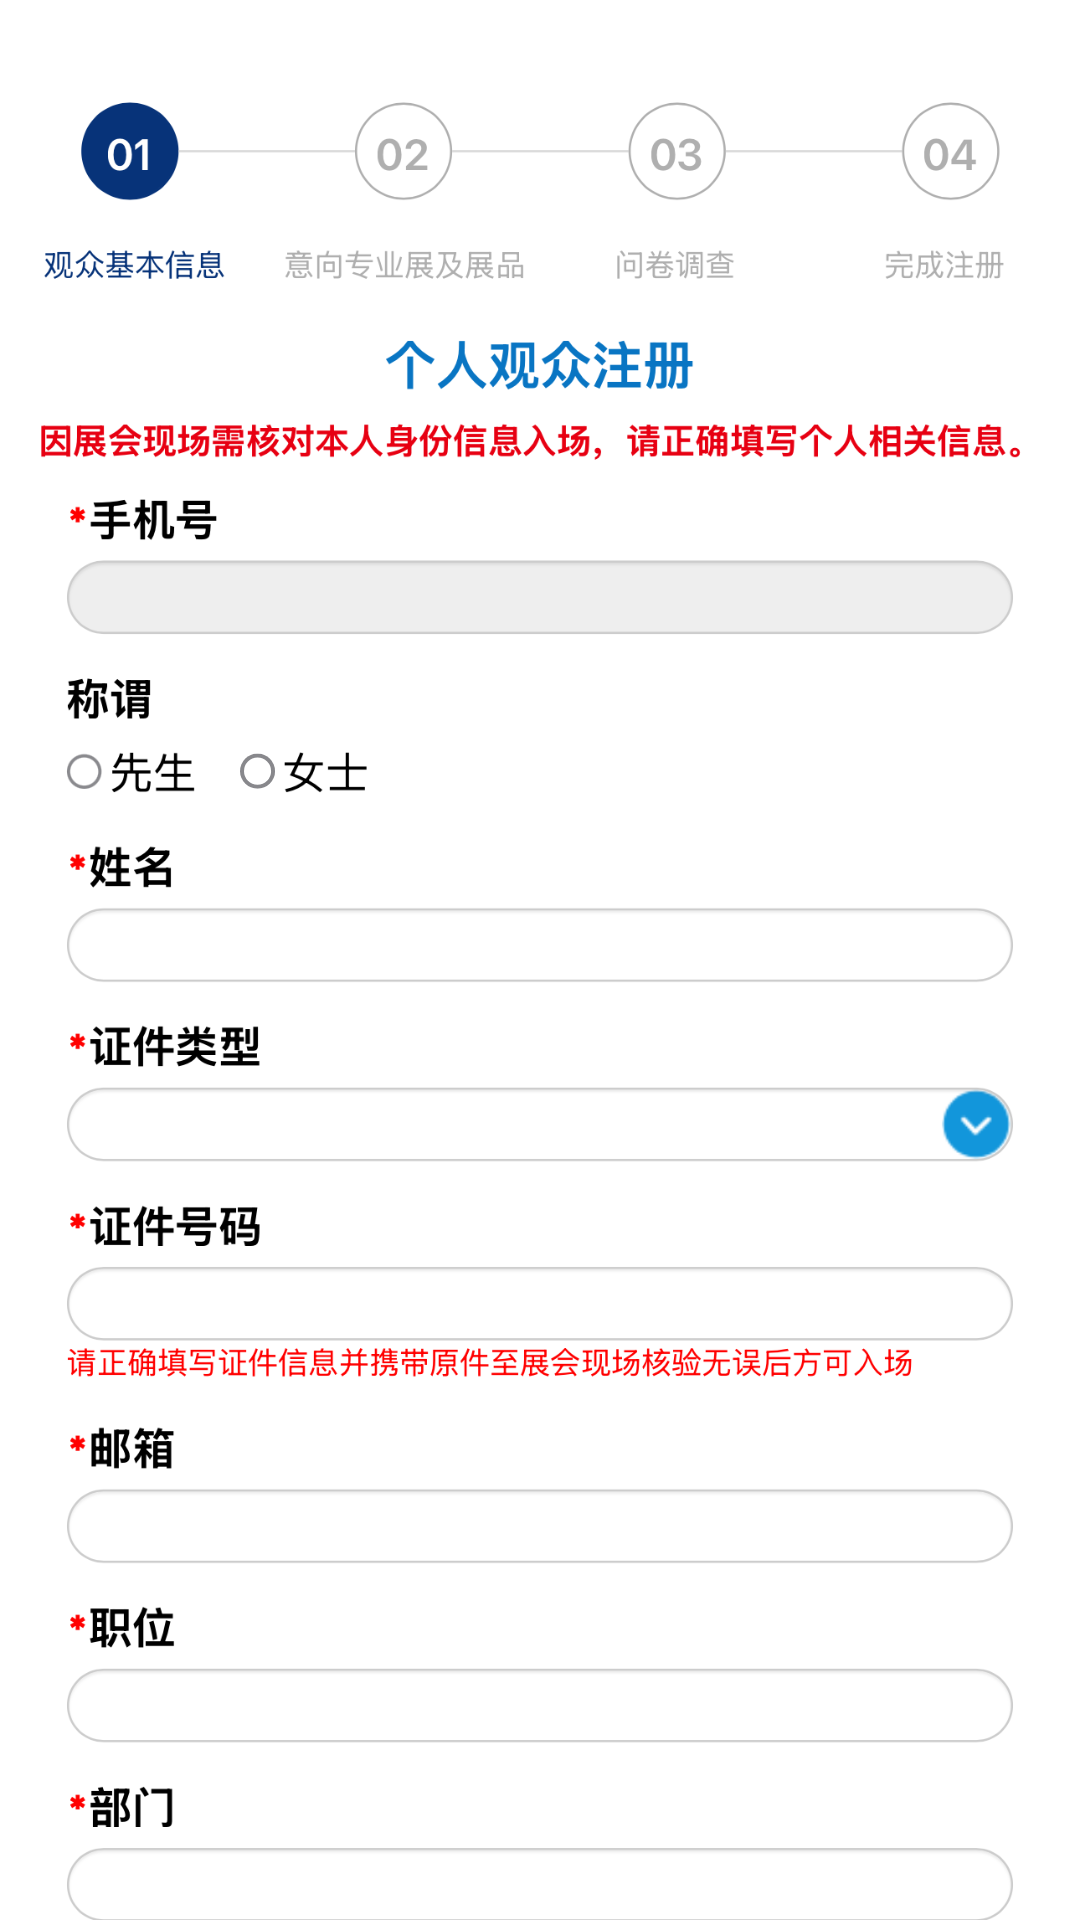Go to the 完成注册 step label
The height and width of the screenshot is (1920, 1080).
(x=944, y=265)
